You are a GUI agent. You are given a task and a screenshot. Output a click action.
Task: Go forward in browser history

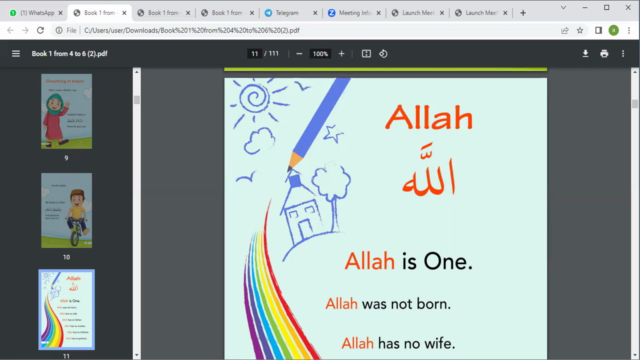coord(25,30)
